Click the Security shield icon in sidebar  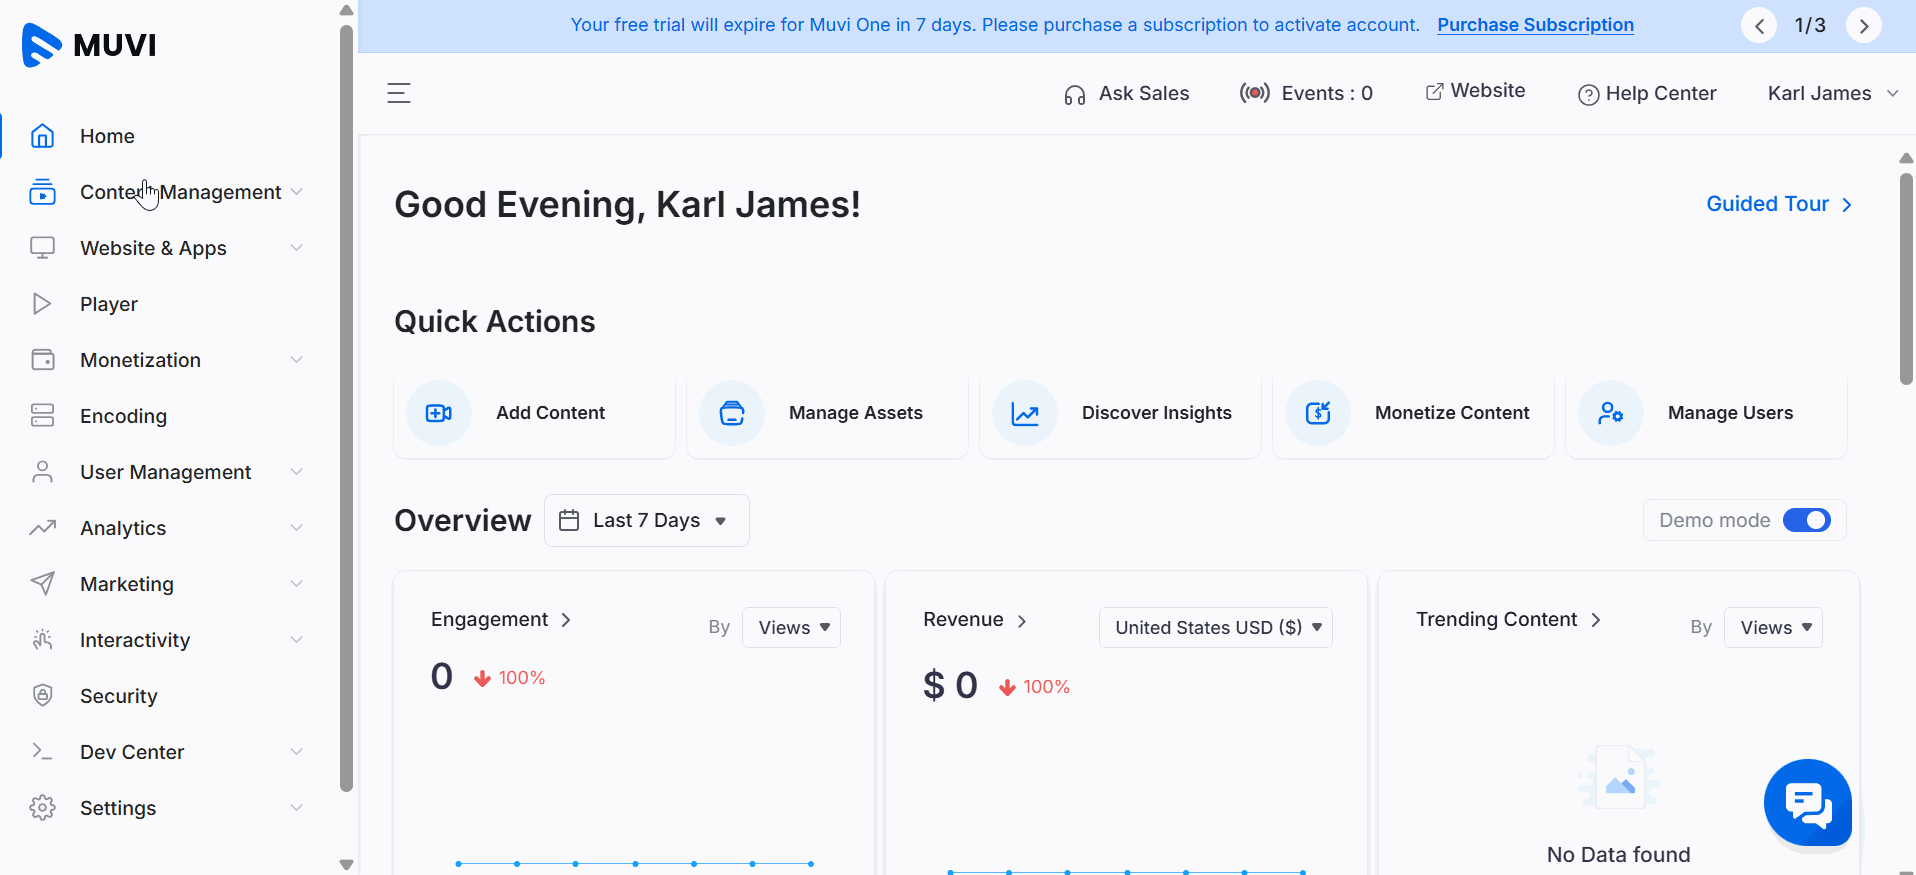coord(42,695)
